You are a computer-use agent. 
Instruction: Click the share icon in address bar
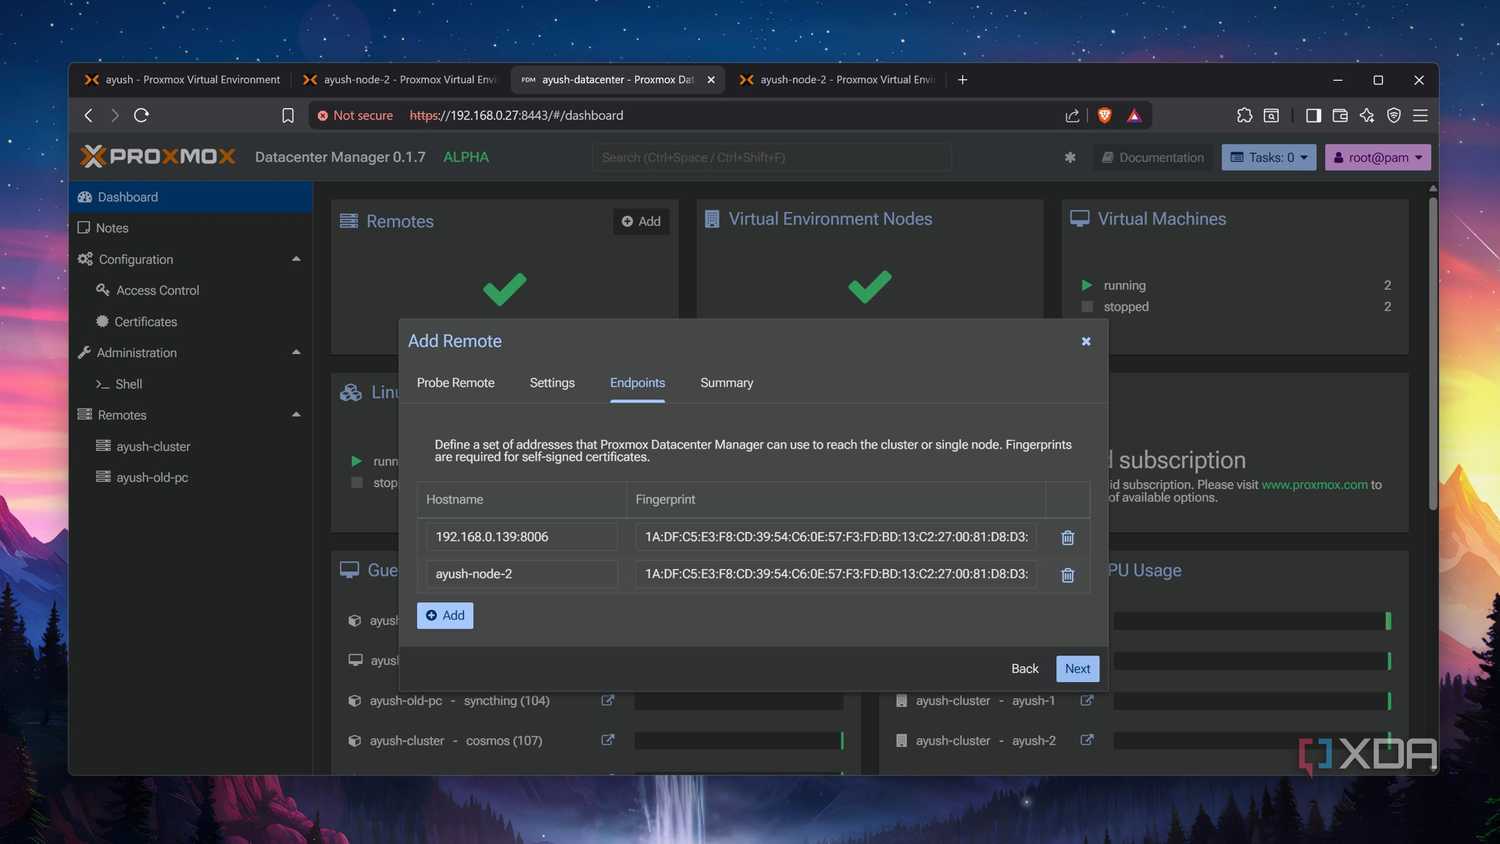(x=1072, y=116)
